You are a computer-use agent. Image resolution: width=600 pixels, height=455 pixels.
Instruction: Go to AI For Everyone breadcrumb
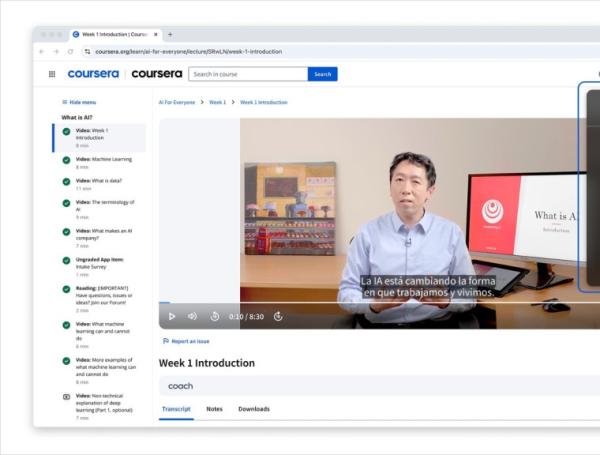[x=177, y=102]
